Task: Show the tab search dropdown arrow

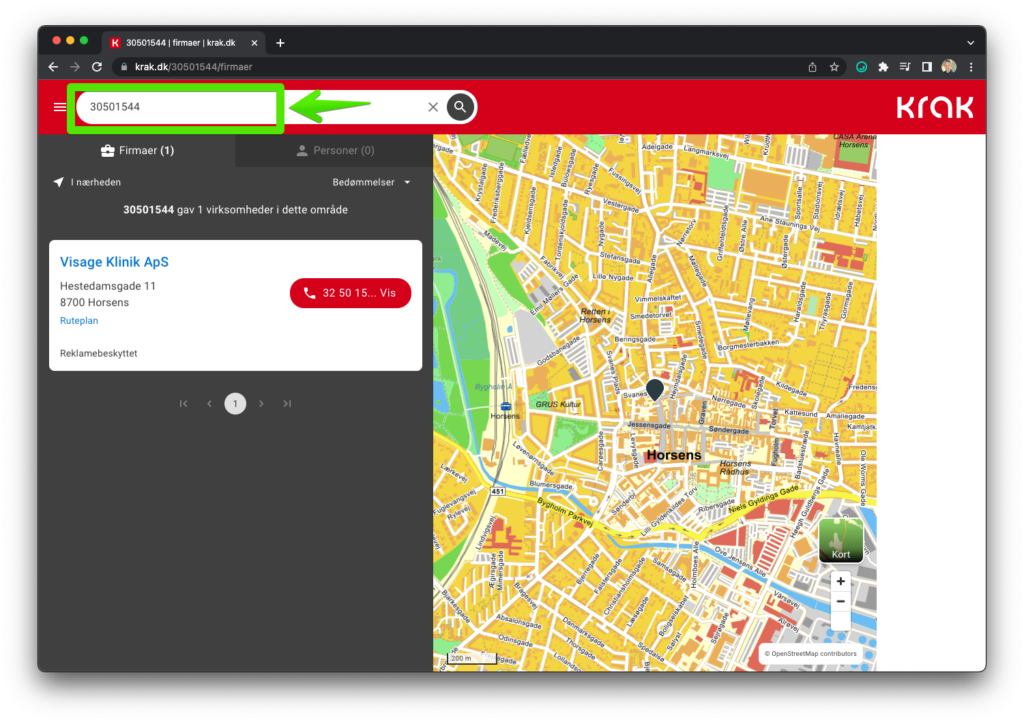Action: point(971,43)
